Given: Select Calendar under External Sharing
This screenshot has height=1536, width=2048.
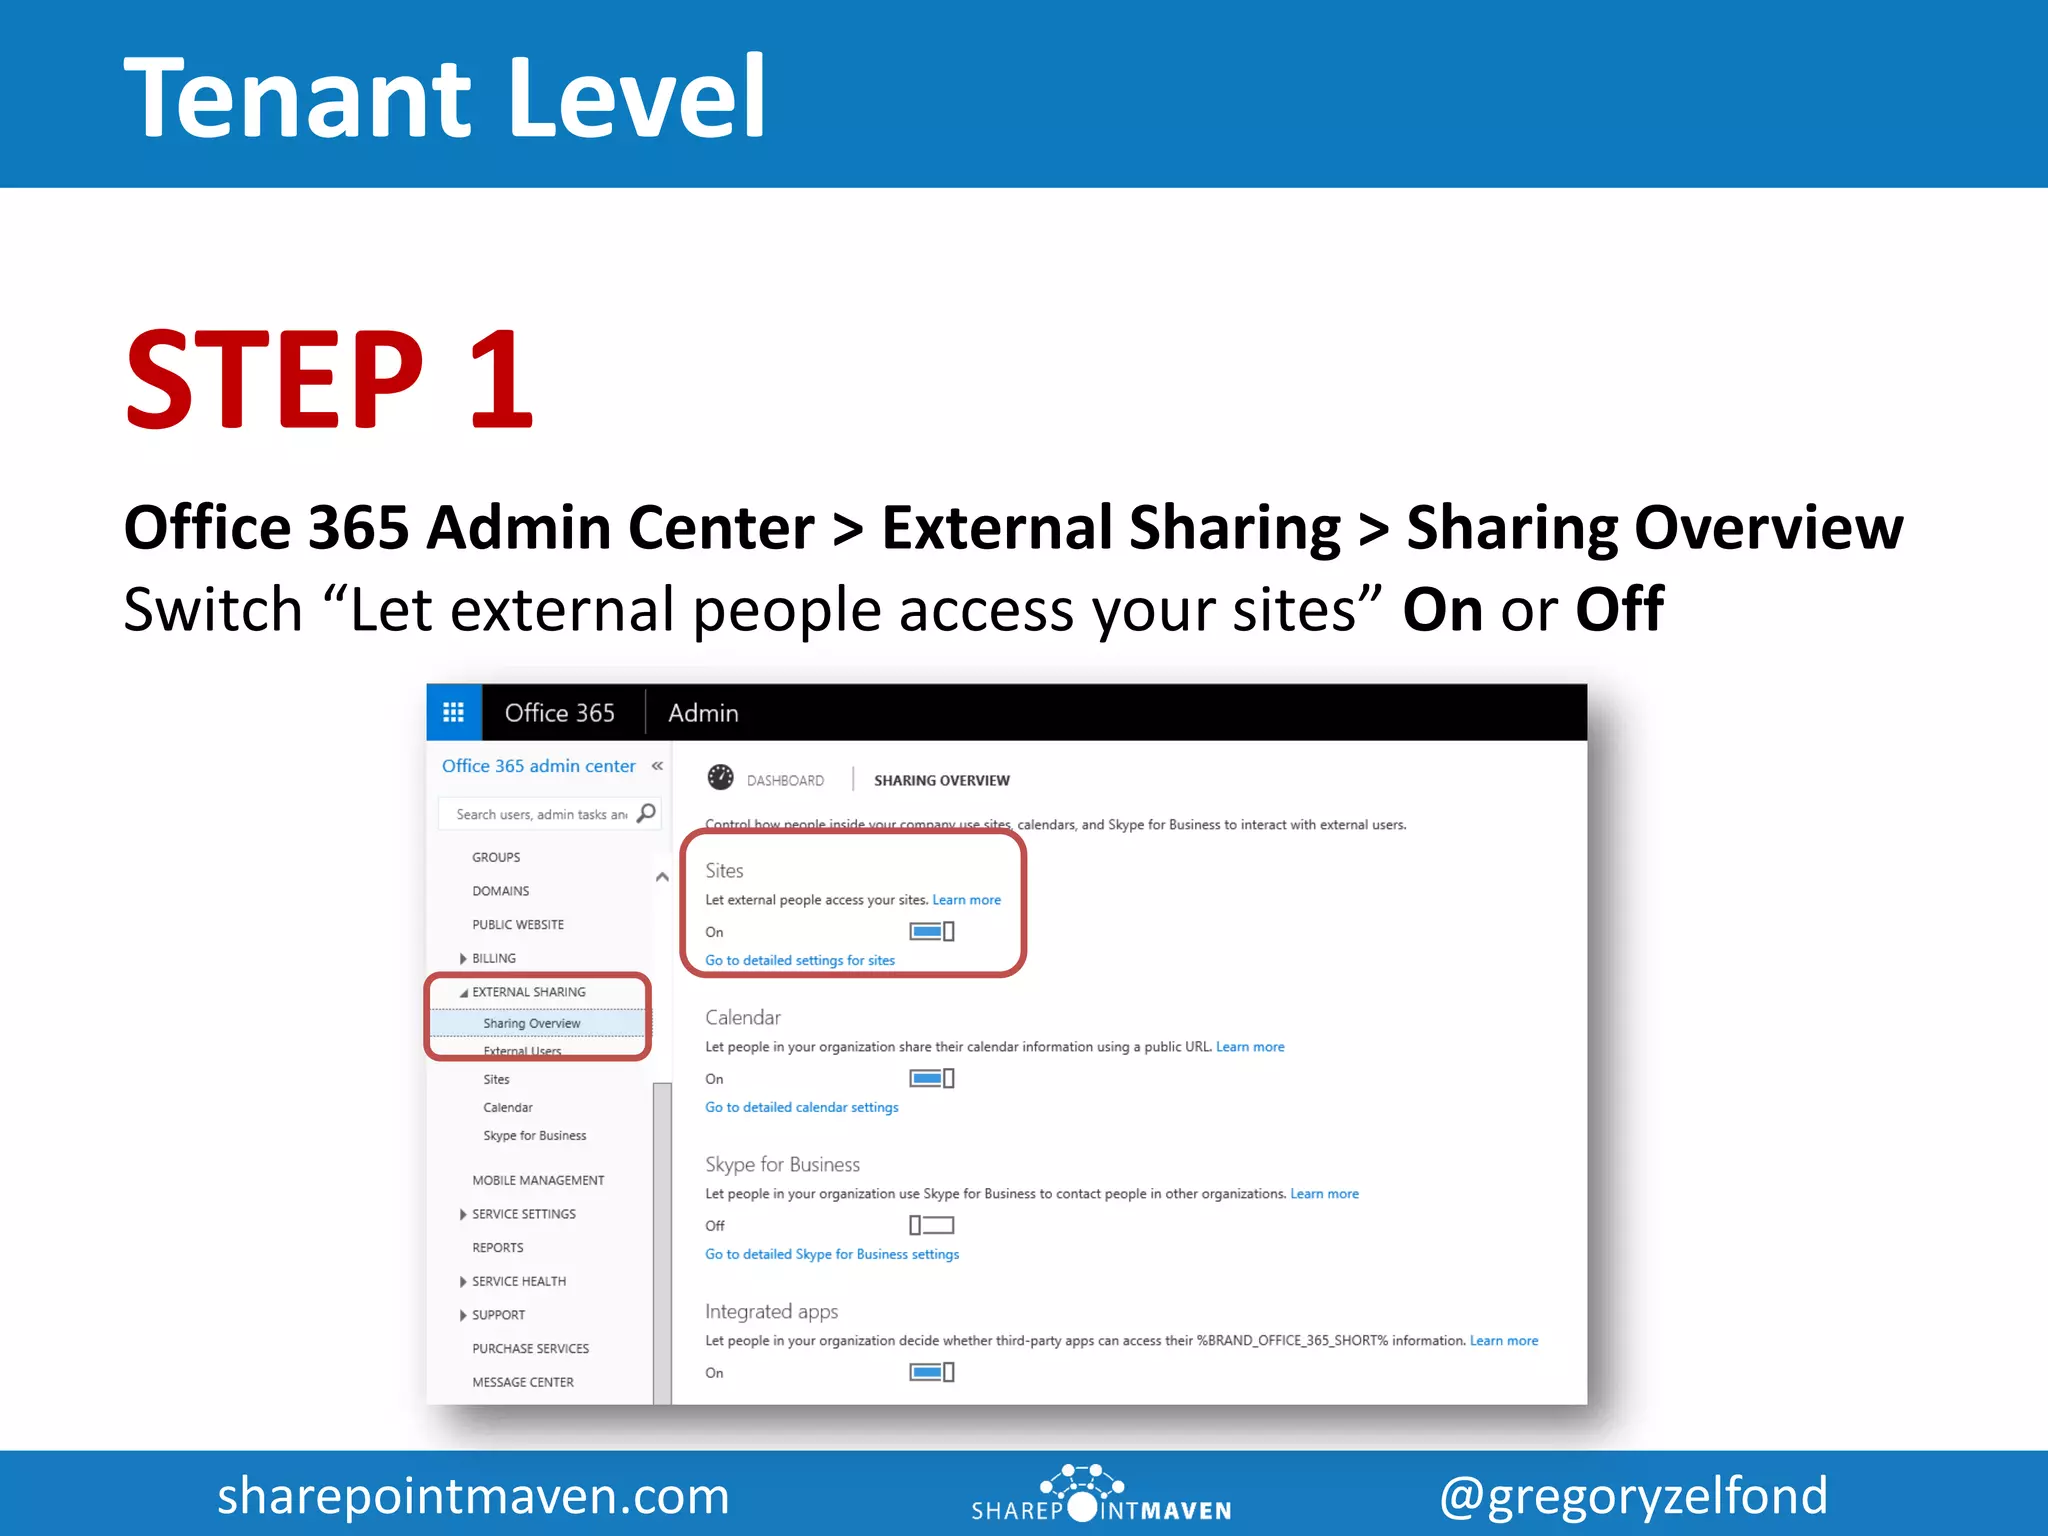Looking at the screenshot, I should 508,1107.
